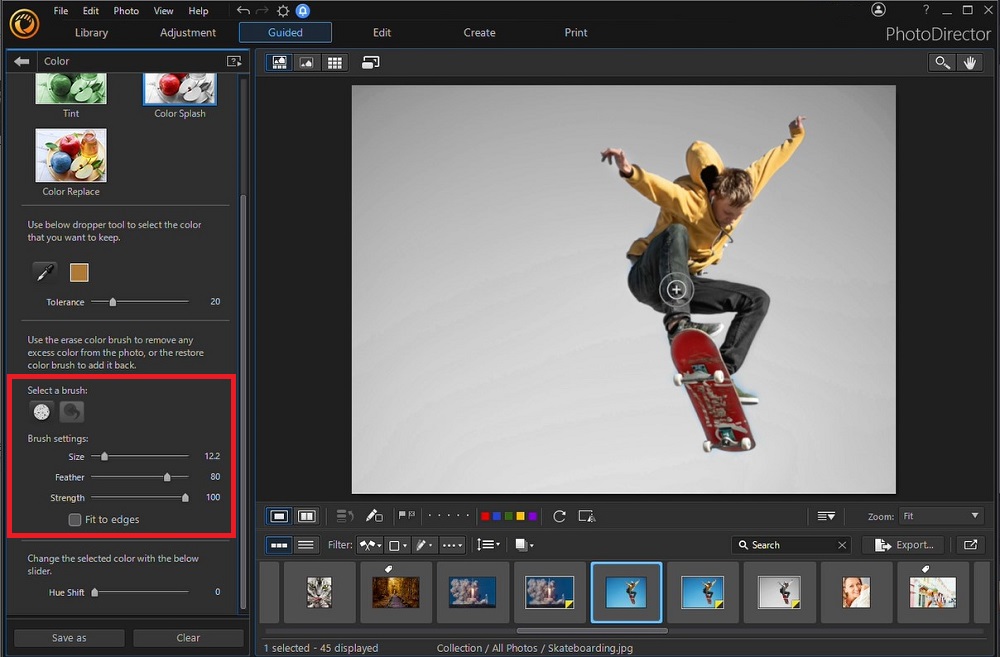1000x657 pixels.
Task: Click inside the Search field
Action: click(790, 544)
